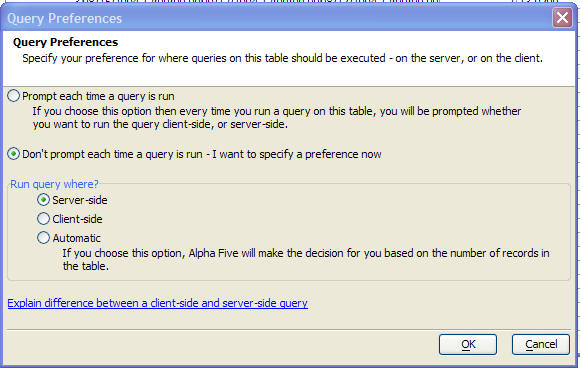The height and width of the screenshot is (369, 580).
Task: Click the 'Automatic' label text
Action: point(77,238)
